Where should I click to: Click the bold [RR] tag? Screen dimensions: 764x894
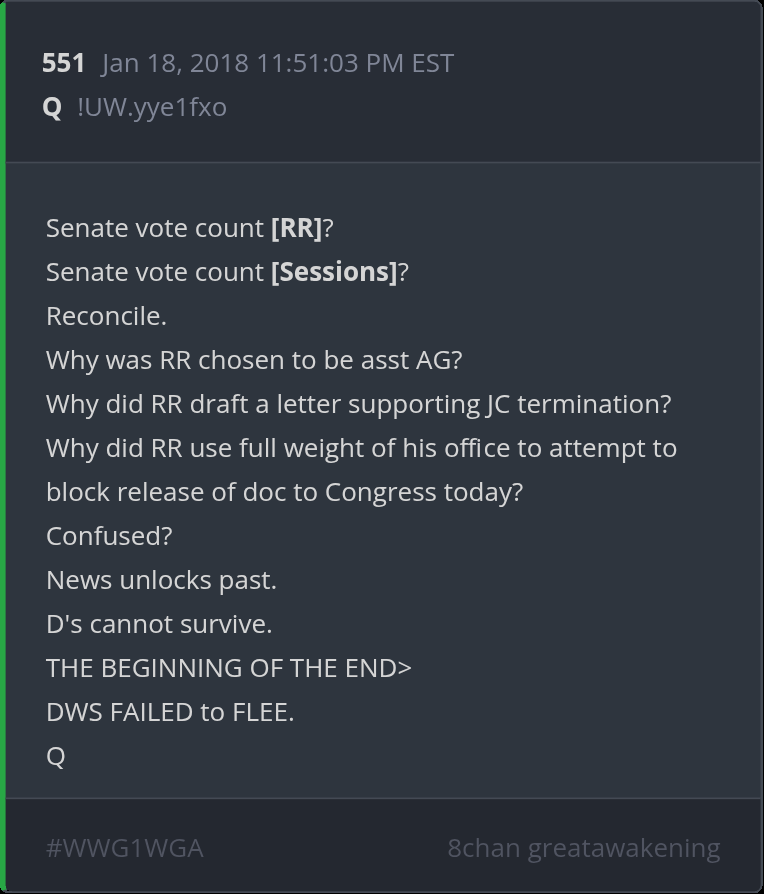[x=296, y=228]
